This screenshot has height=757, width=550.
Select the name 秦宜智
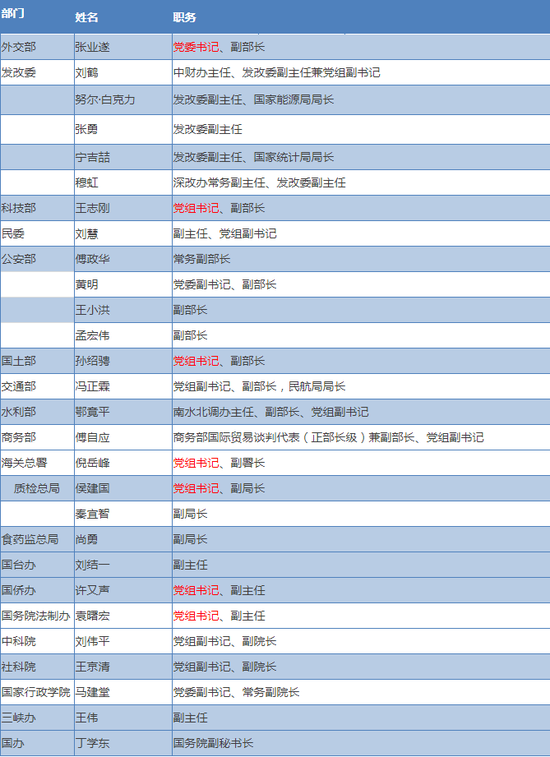point(92,514)
